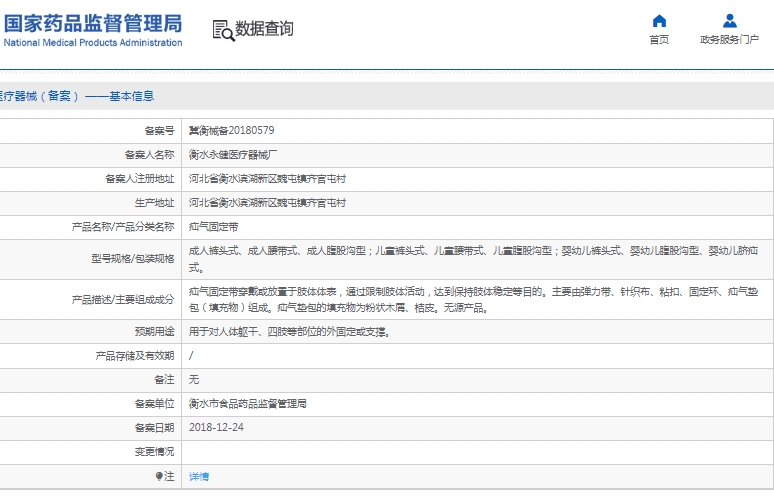The image size is (774, 496).
Task: Click the 变更情况 label
Action: tap(155, 452)
